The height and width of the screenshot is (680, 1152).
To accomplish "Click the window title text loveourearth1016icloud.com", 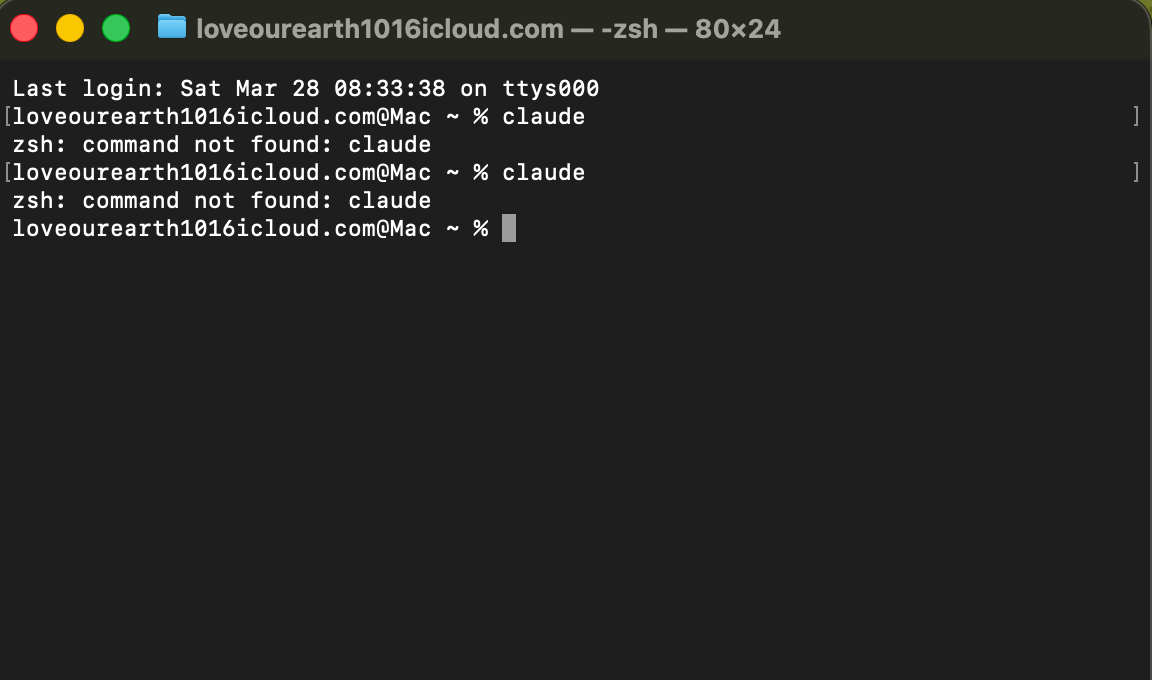I will point(380,29).
